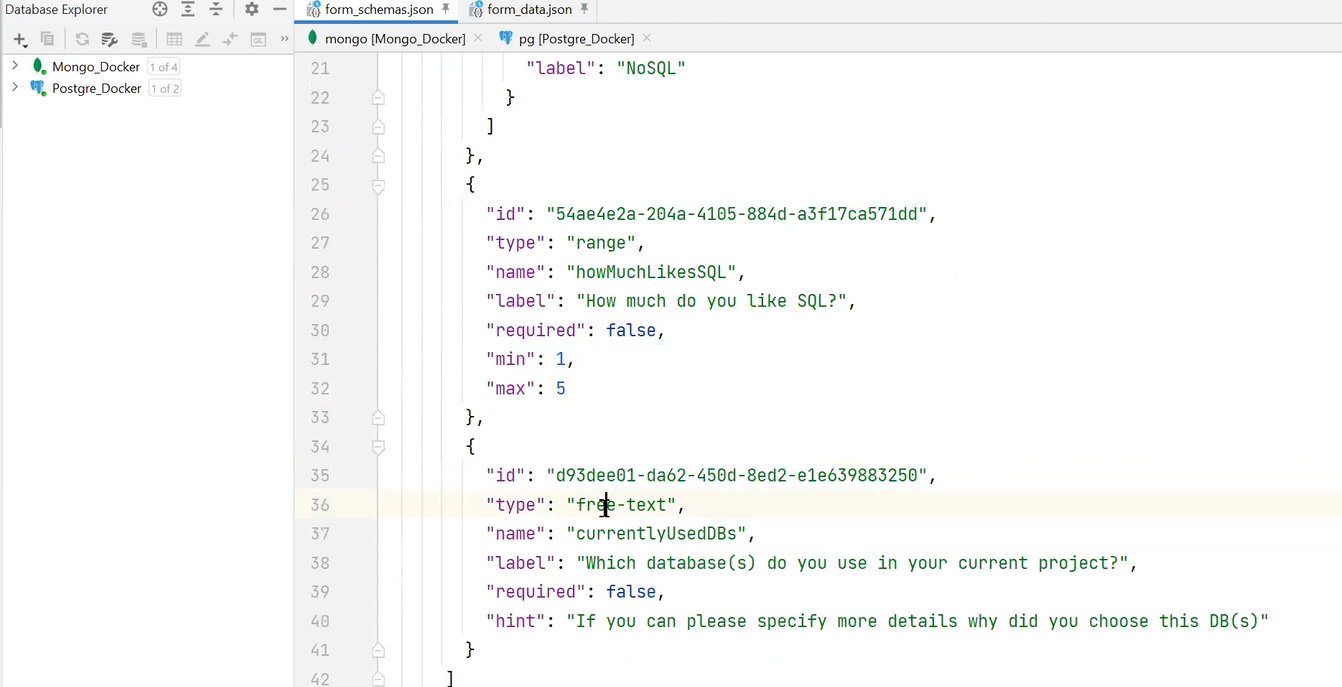Disconnect the selected database

[138, 39]
